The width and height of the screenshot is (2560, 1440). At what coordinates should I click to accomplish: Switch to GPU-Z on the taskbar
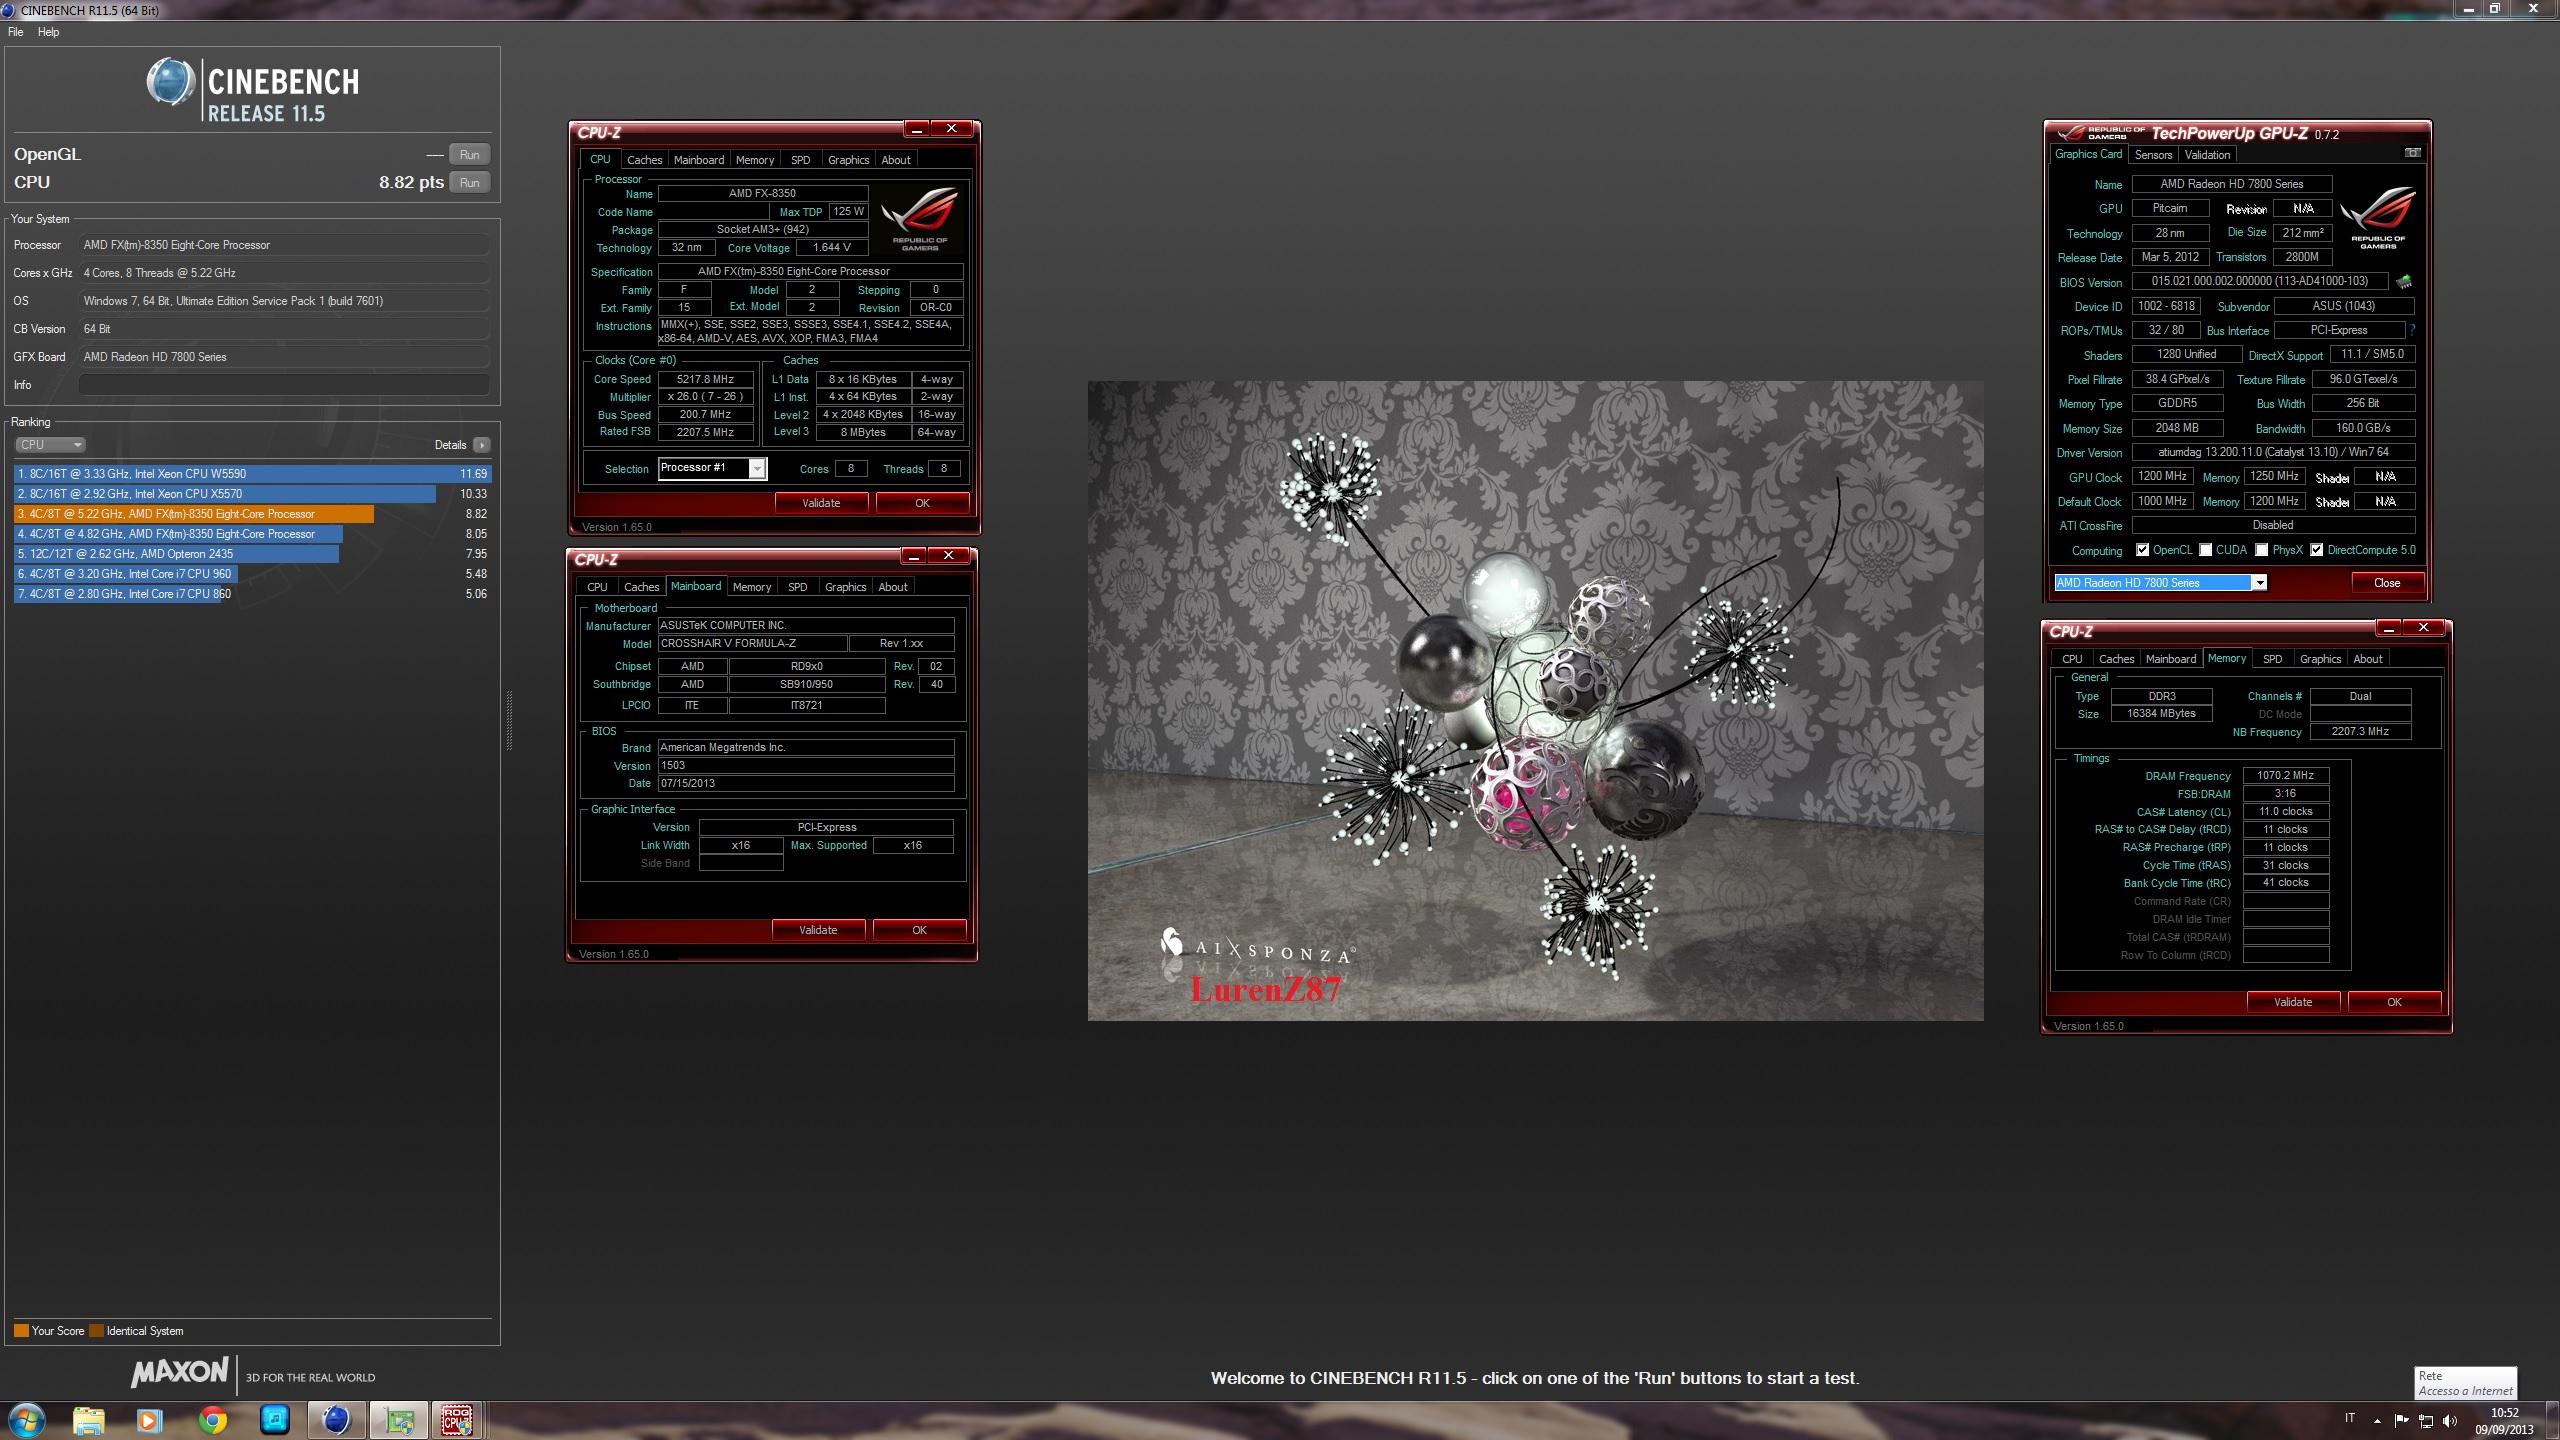(x=398, y=1420)
